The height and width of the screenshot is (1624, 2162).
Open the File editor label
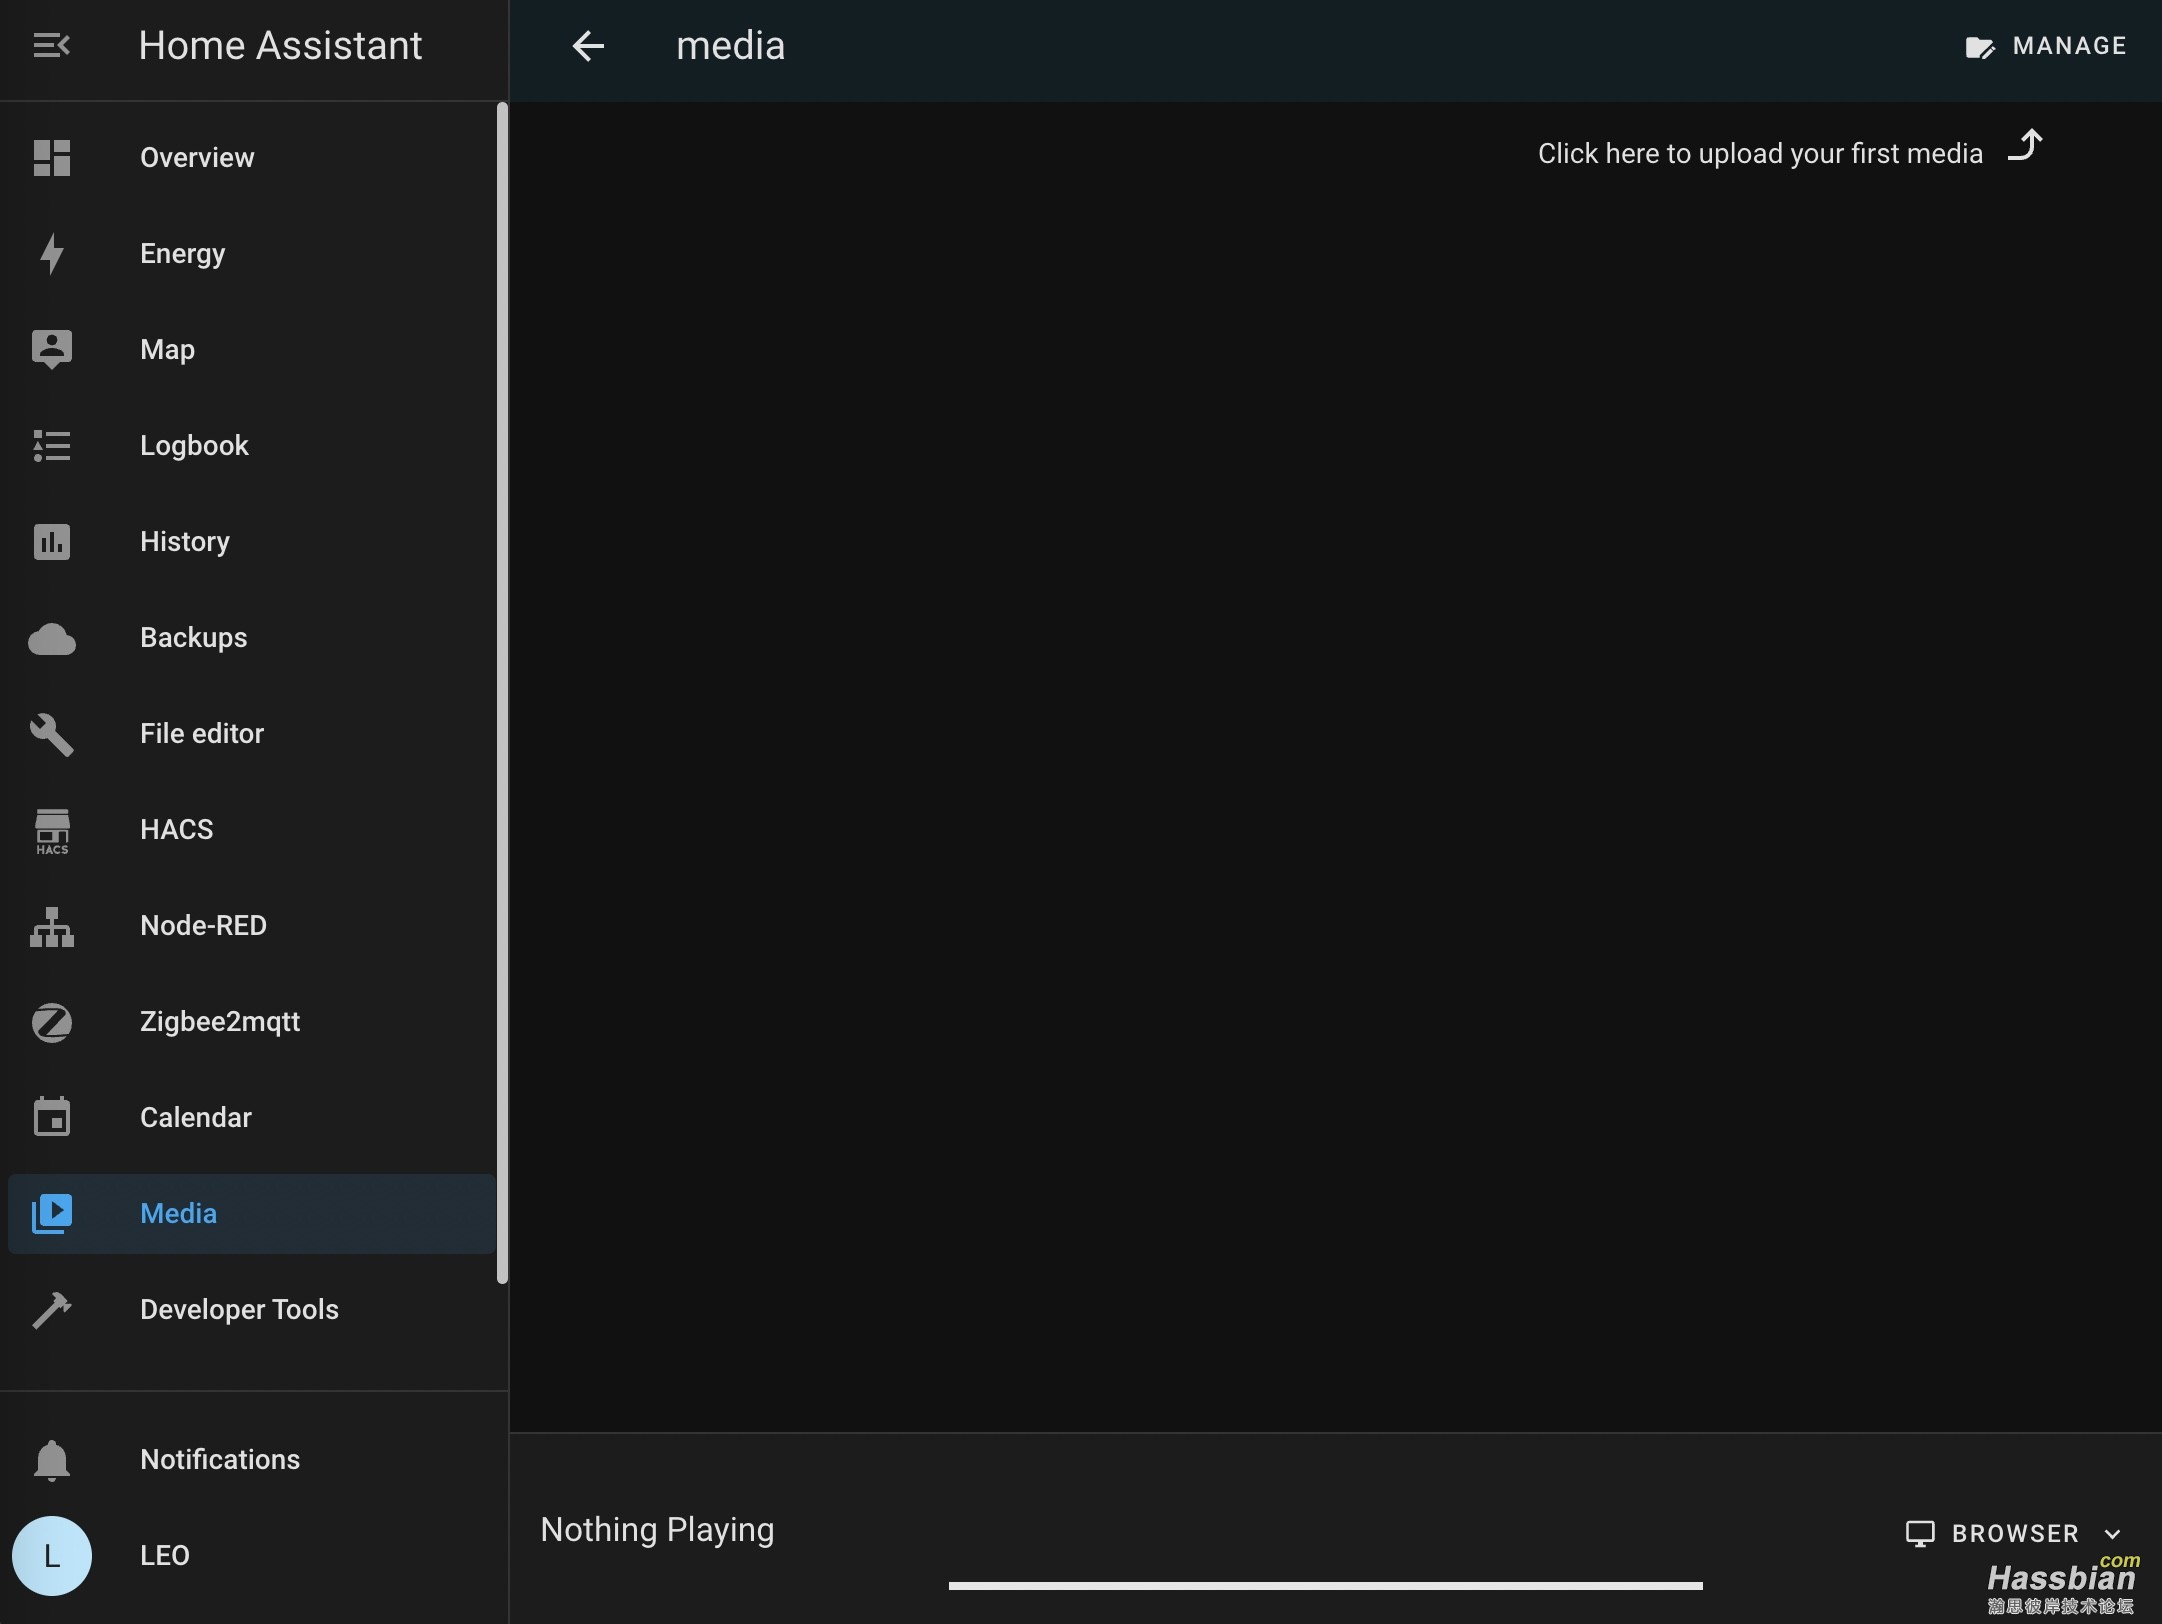(x=202, y=734)
